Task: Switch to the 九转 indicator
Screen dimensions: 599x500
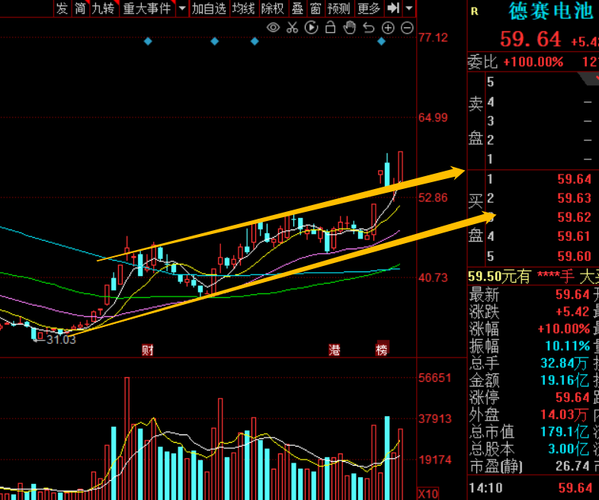Action: (x=104, y=8)
